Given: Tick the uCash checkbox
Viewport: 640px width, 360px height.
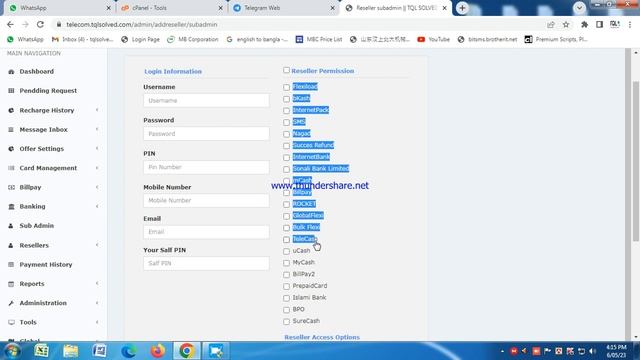Looking at the screenshot, I should coord(287,251).
